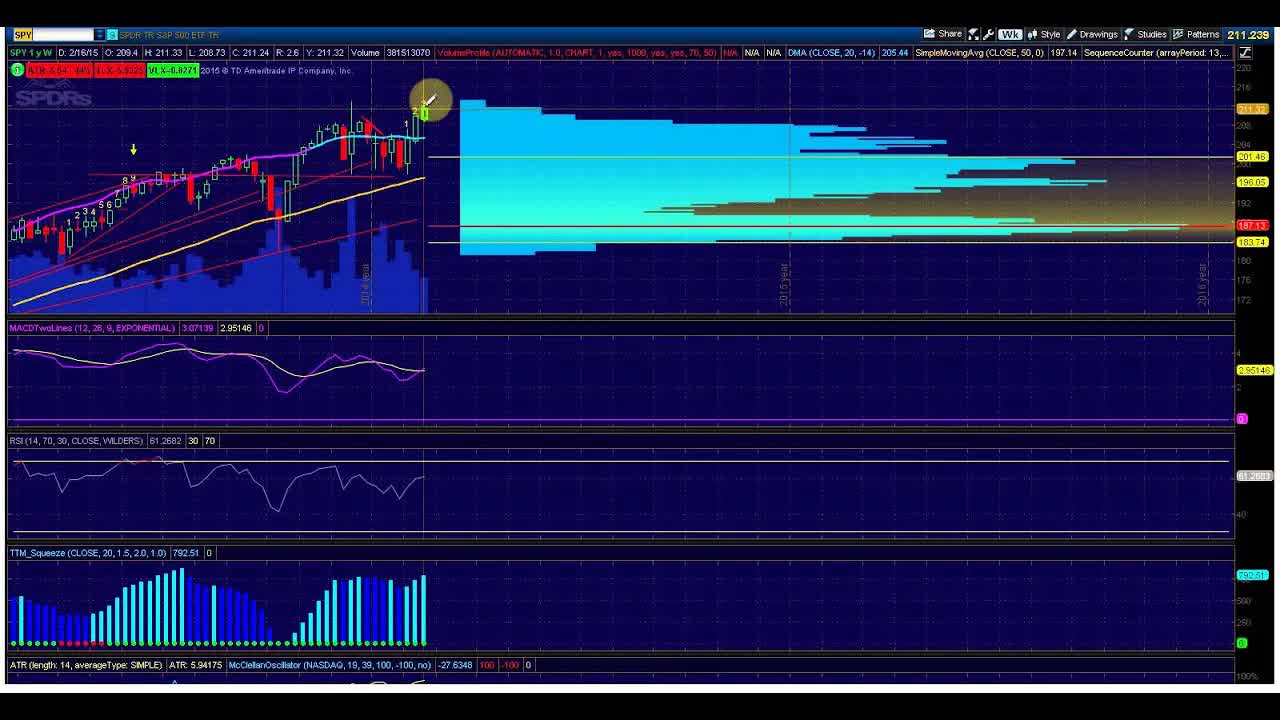The height and width of the screenshot is (720, 1280).
Task: Click the TTM_Squeeze study label
Action: 88,553
